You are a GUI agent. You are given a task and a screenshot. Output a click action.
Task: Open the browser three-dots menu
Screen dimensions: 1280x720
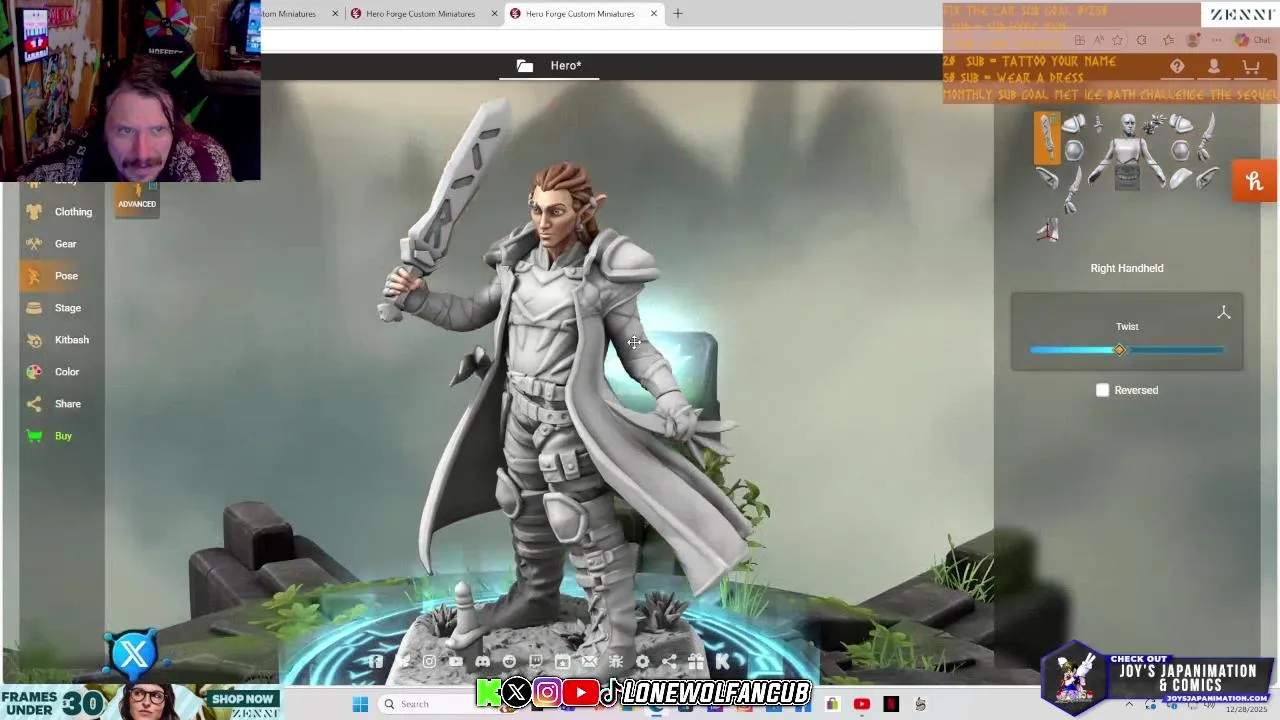click(1217, 41)
